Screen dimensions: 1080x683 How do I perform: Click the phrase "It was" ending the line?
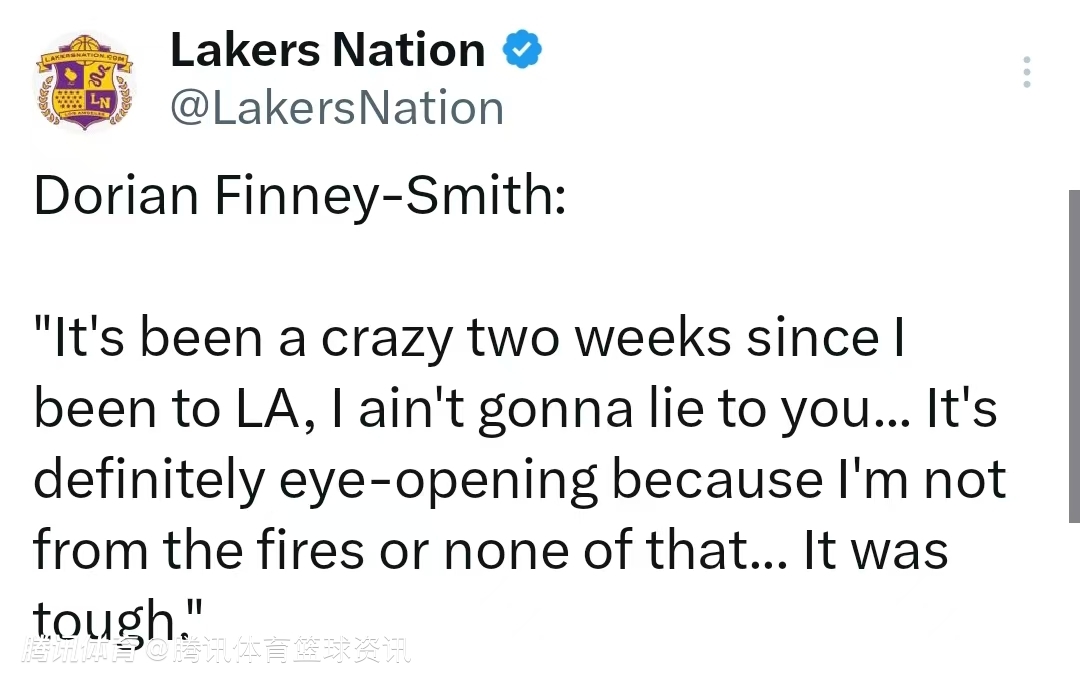[876, 551]
